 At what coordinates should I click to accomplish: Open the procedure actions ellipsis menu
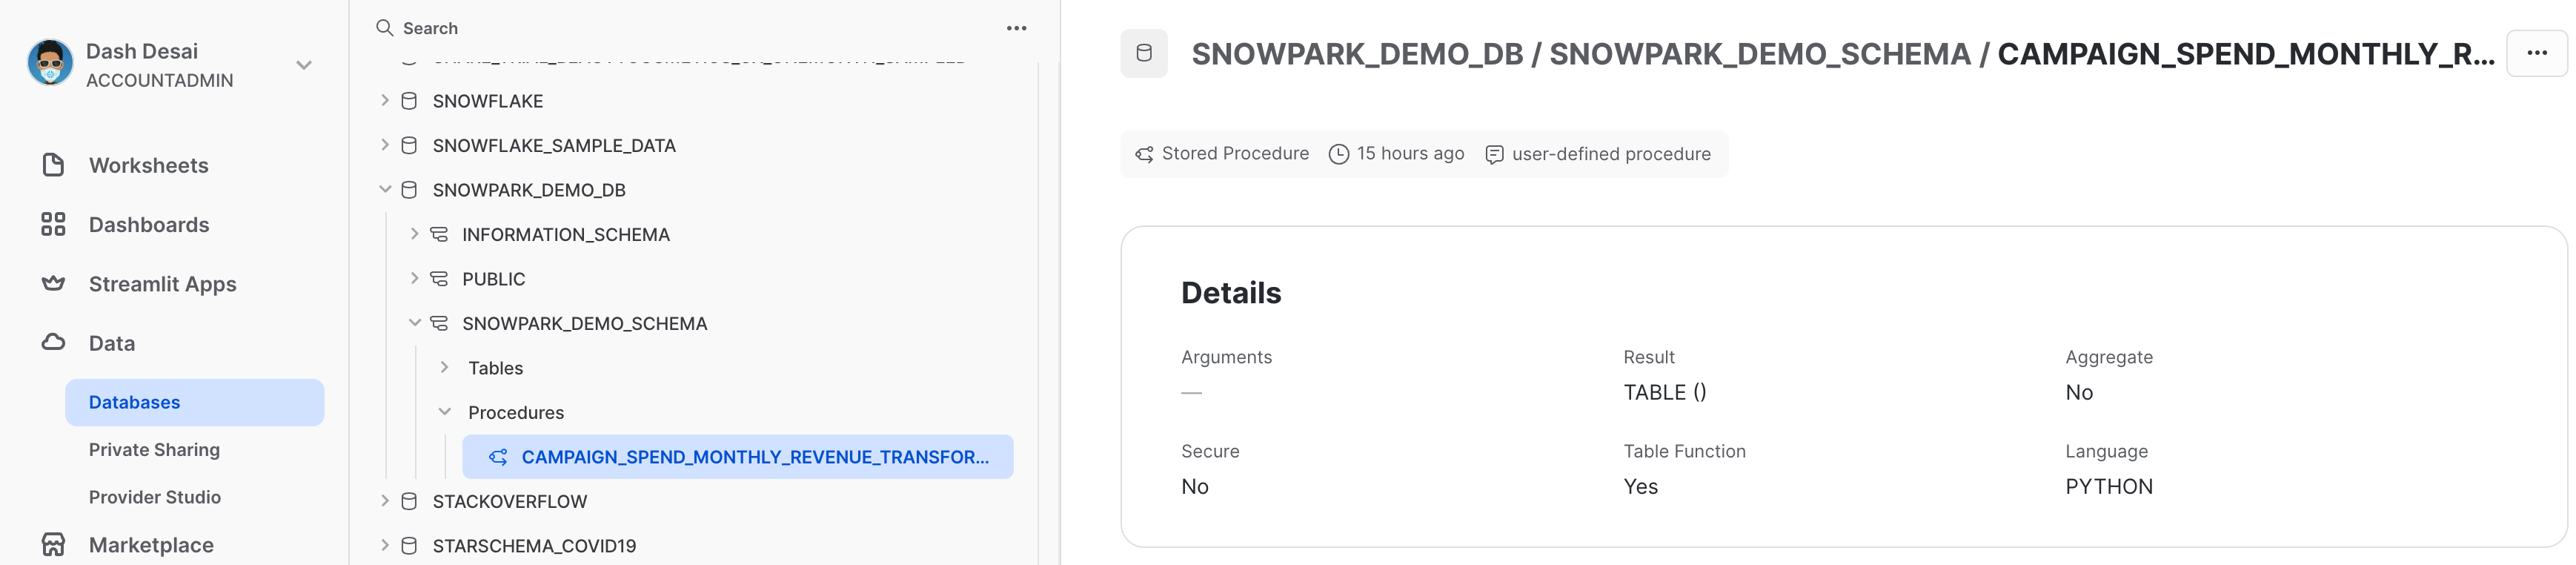pyautogui.click(x=2537, y=54)
